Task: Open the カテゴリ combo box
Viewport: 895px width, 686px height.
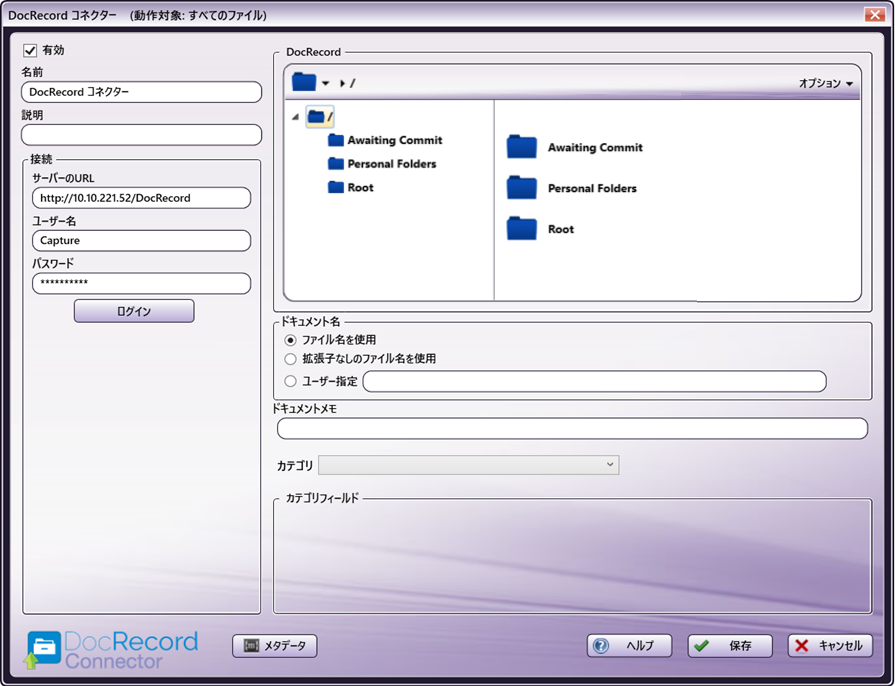Action: [x=469, y=465]
